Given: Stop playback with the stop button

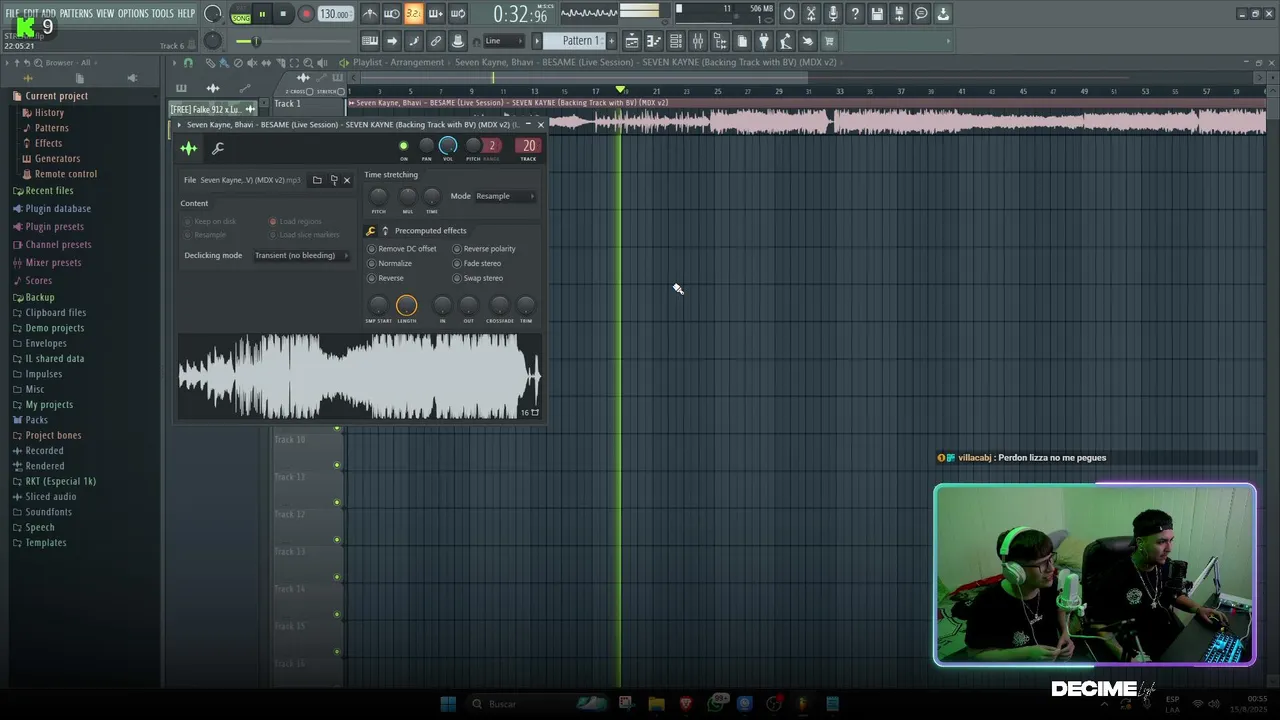Looking at the screenshot, I should tap(283, 14).
